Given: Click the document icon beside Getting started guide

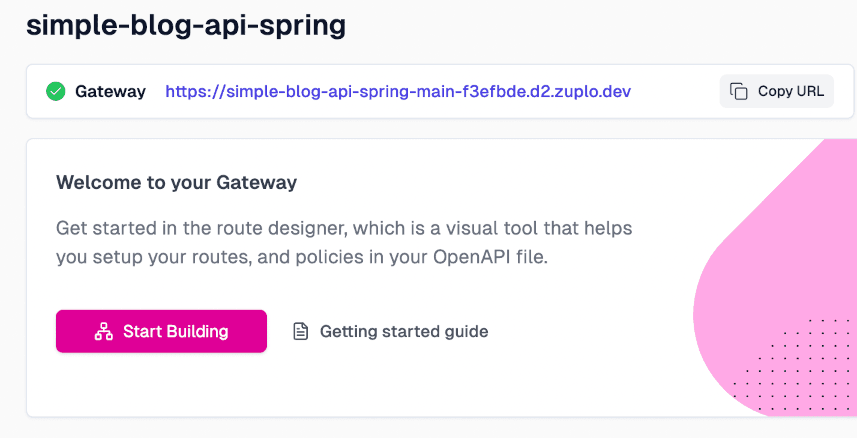Looking at the screenshot, I should (x=300, y=331).
